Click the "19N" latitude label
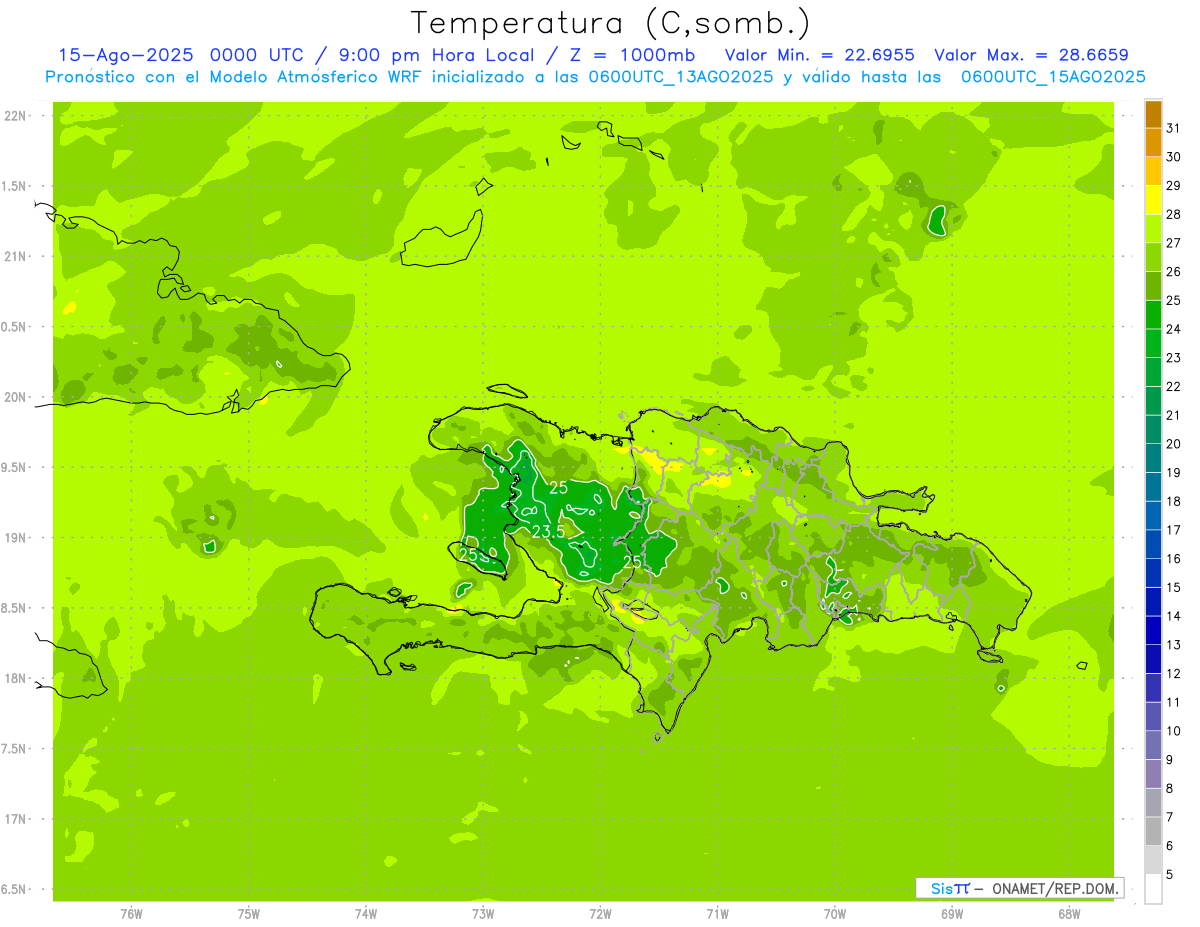1200x927 pixels. 16,538
